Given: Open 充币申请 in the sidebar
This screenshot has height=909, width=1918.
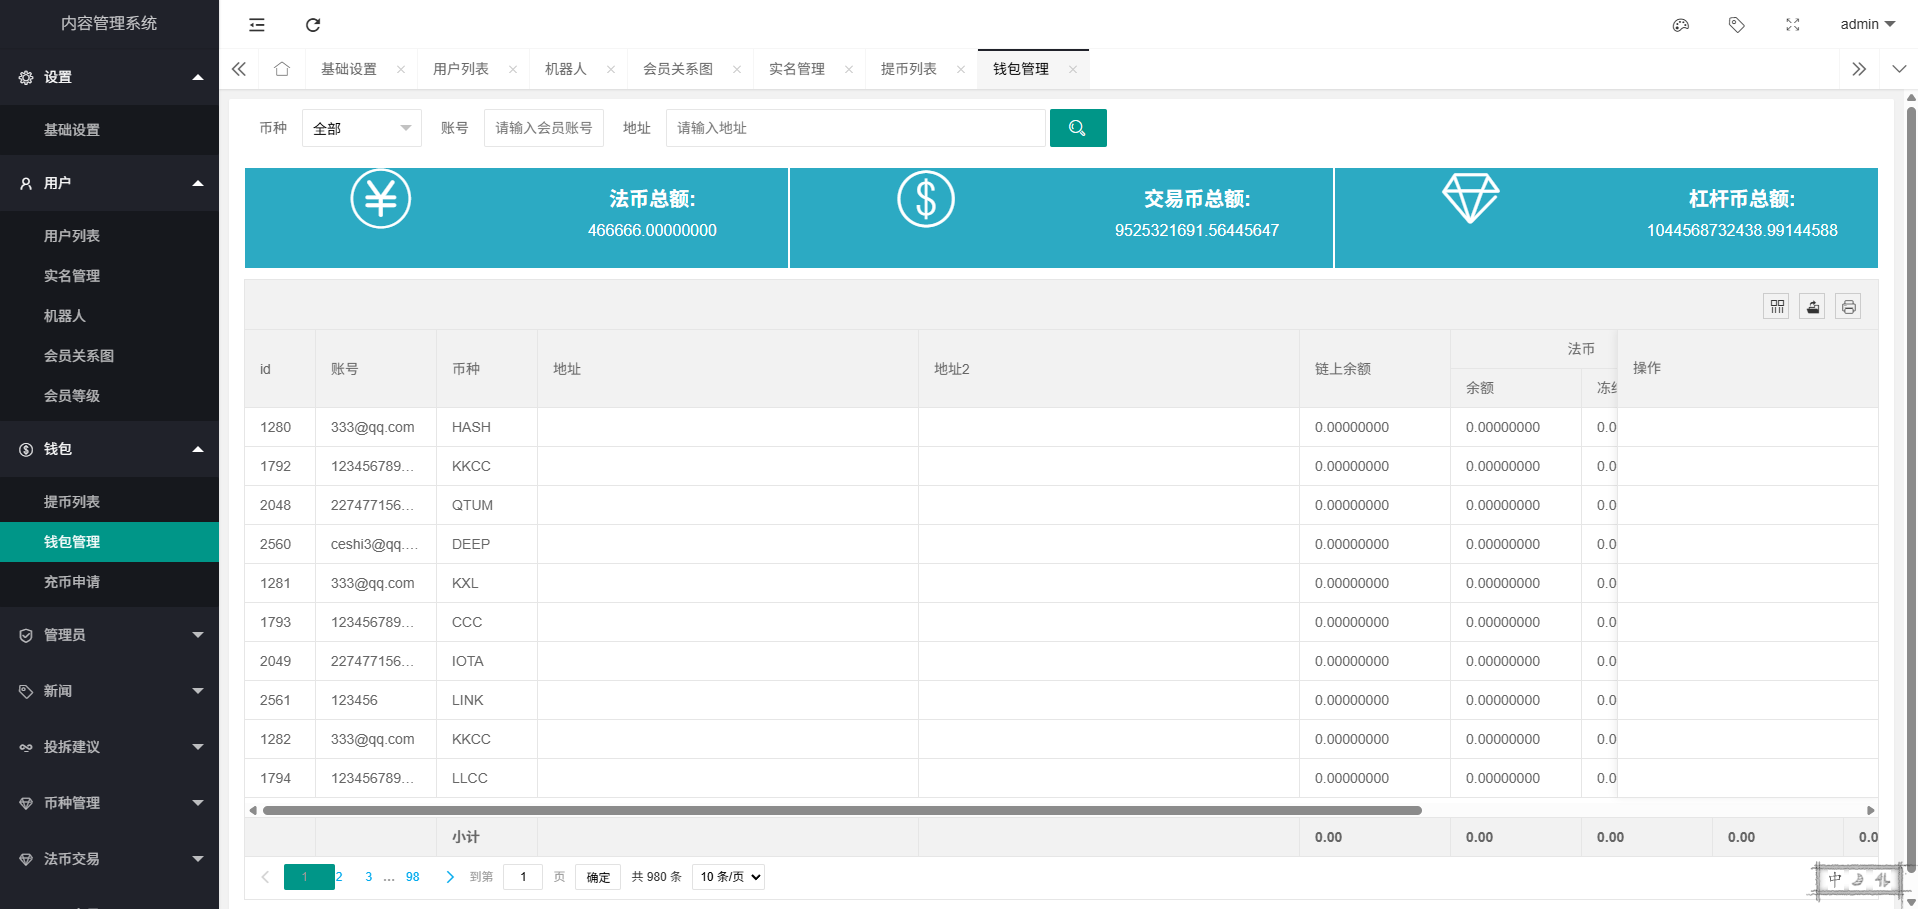Looking at the screenshot, I should pyautogui.click(x=72, y=582).
